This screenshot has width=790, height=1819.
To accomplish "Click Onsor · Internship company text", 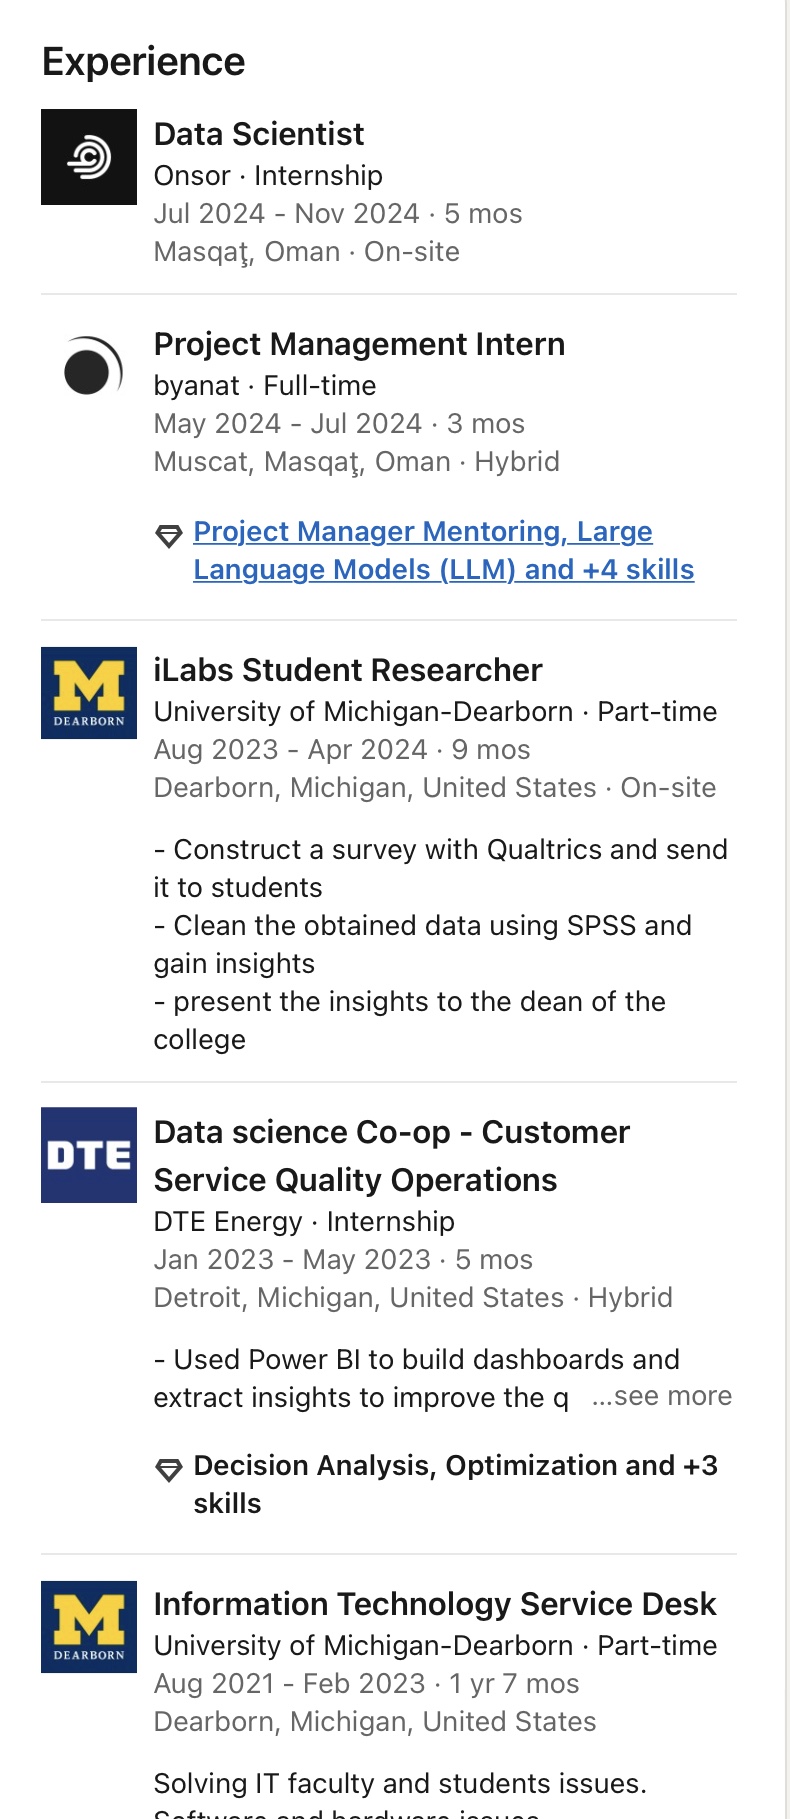I will tap(268, 176).
